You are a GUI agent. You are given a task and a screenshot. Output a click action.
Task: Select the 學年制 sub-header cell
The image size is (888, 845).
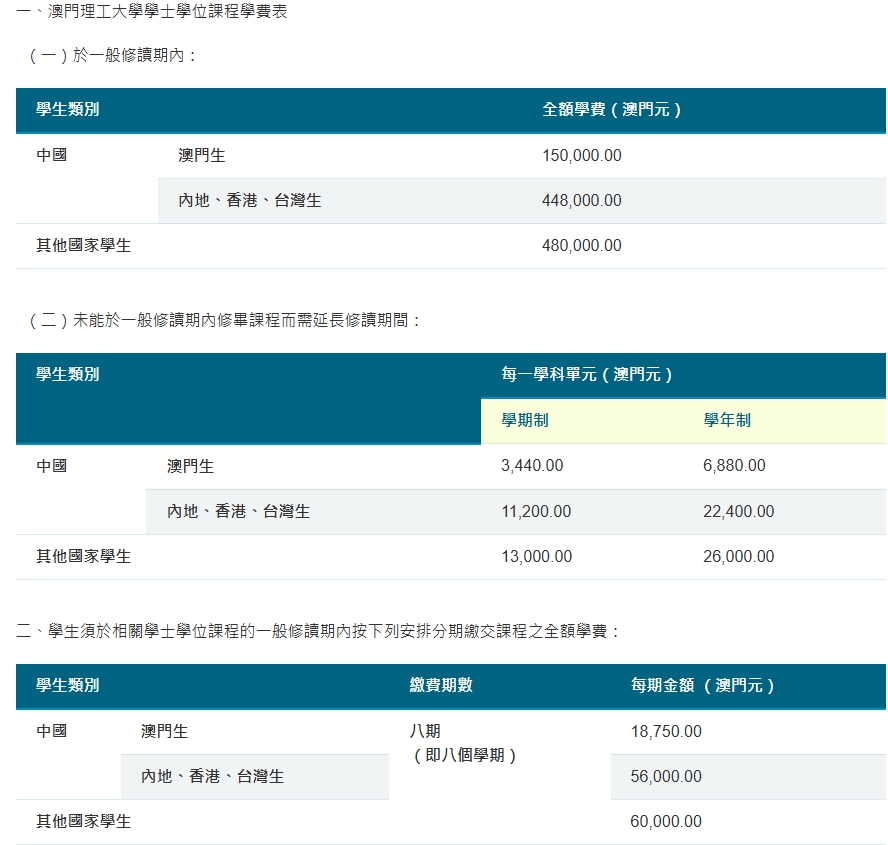727,421
